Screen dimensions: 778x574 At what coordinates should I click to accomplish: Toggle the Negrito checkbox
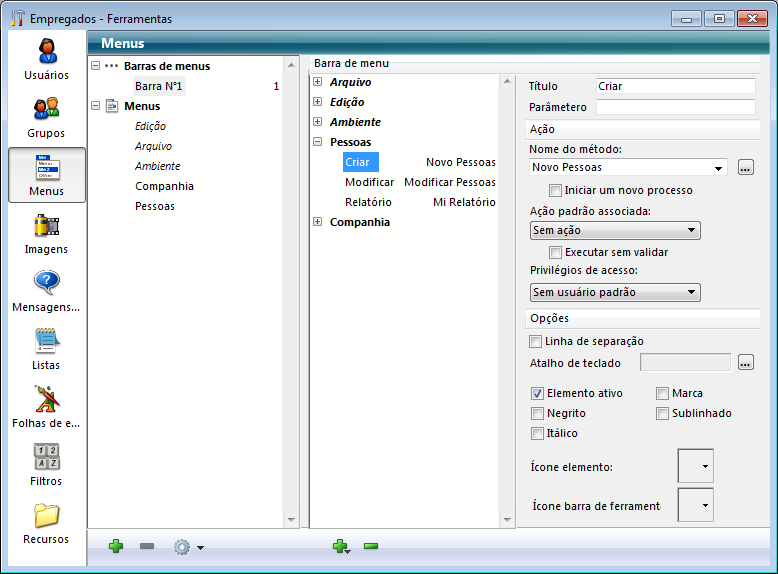pyautogui.click(x=537, y=414)
